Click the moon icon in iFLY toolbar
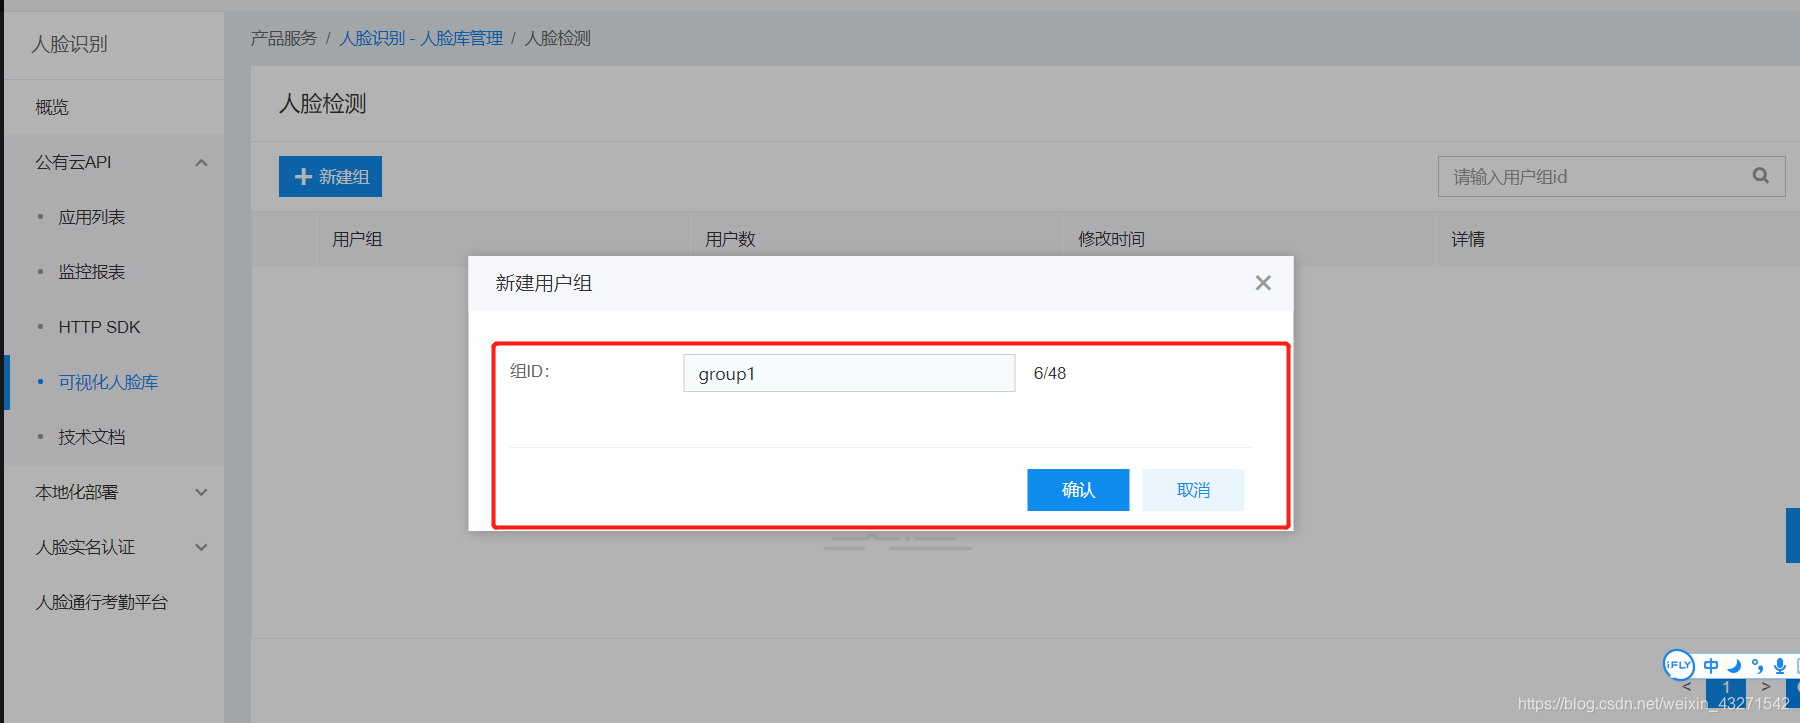The width and height of the screenshot is (1800, 723). tap(1734, 666)
